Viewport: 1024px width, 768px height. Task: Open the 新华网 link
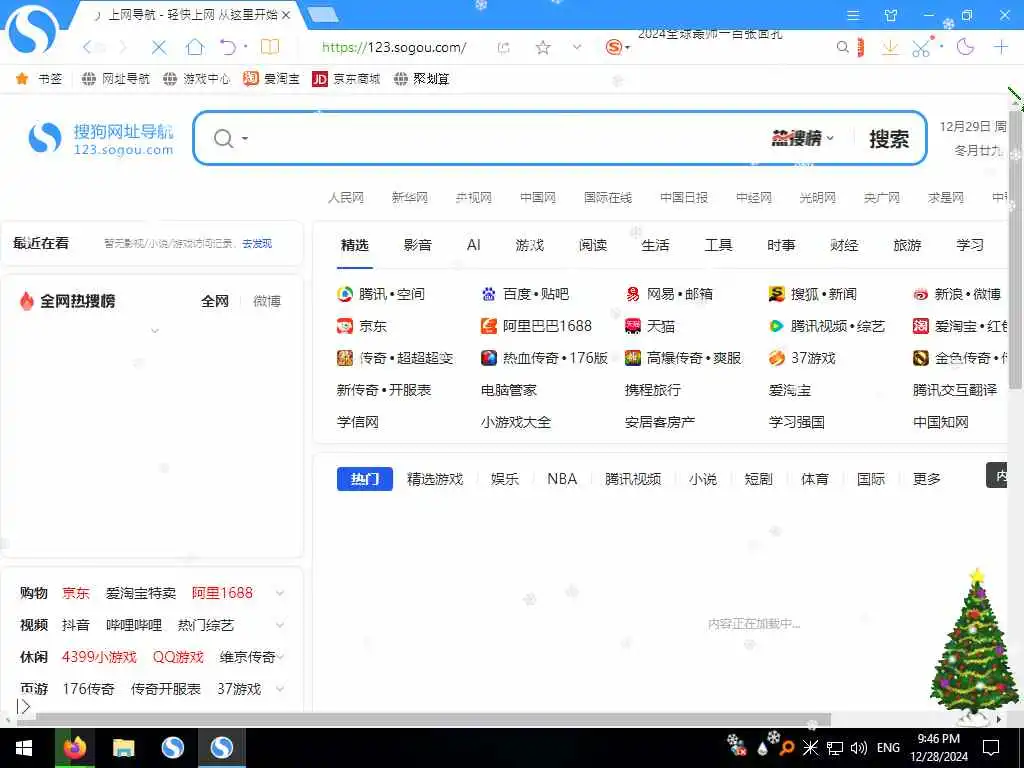click(409, 197)
